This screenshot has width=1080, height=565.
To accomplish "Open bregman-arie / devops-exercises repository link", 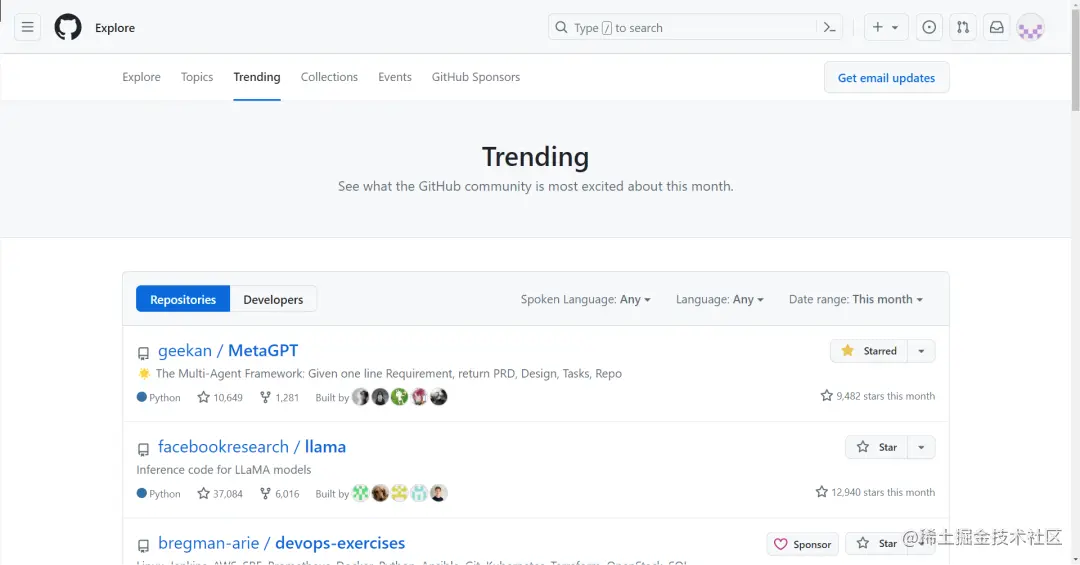I will tap(282, 544).
